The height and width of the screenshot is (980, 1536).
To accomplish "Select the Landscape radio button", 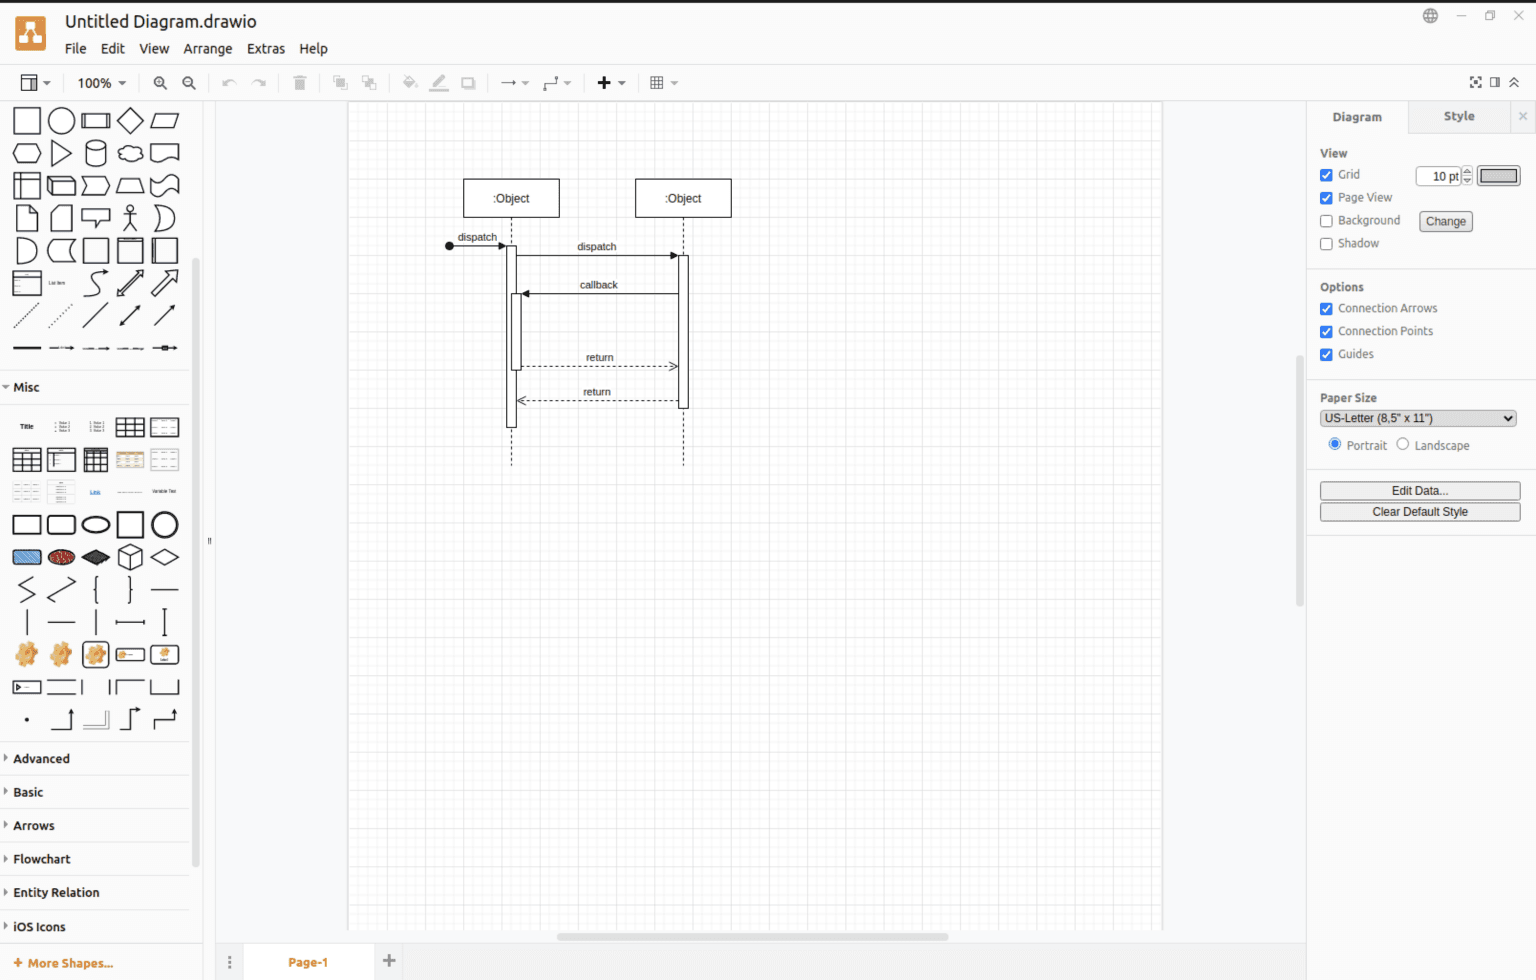I will pos(1403,443).
